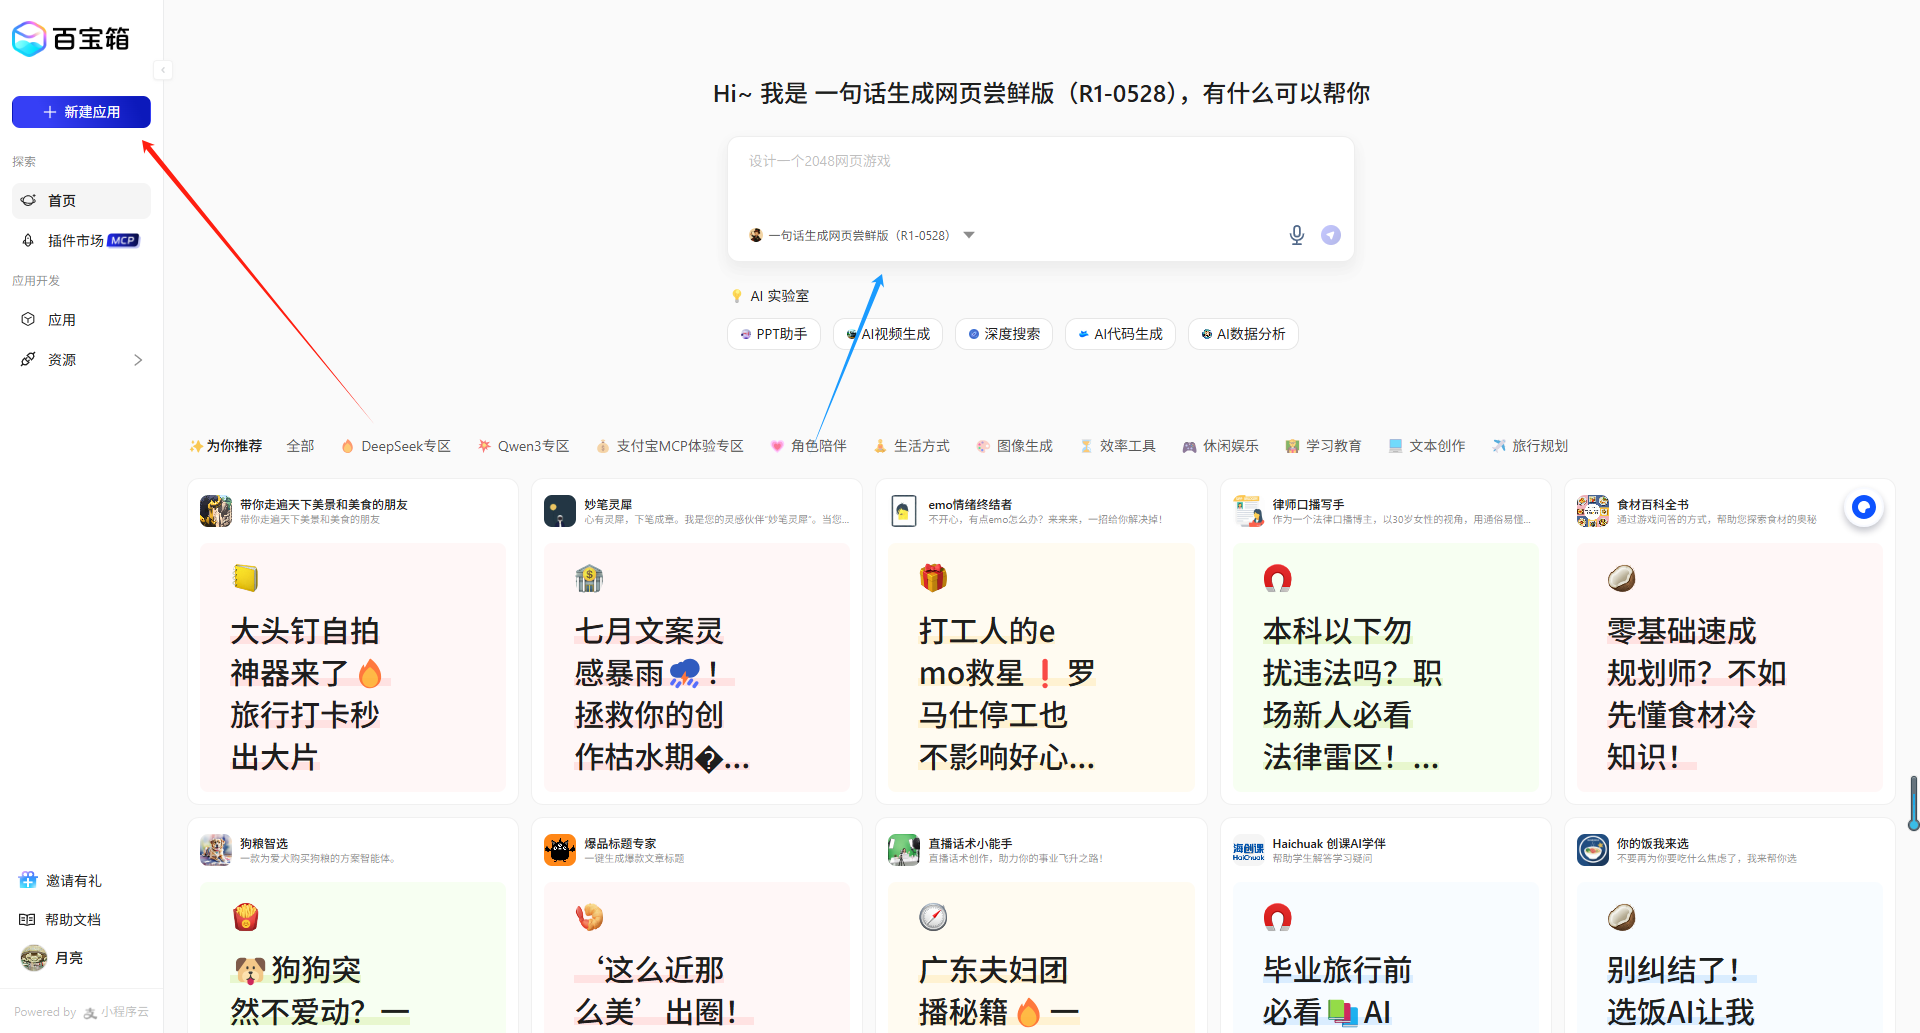Open 直播话术小能手 app avatar icon
The width and height of the screenshot is (1920, 1033).
(904, 850)
